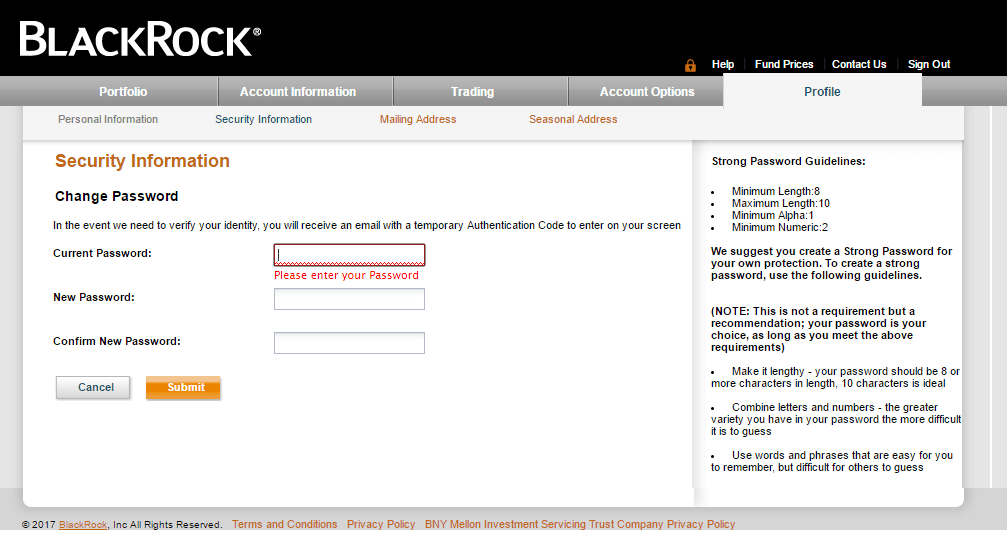This screenshot has height=538, width=1007.
Task: View Fund Prices page
Action: coord(784,65)
